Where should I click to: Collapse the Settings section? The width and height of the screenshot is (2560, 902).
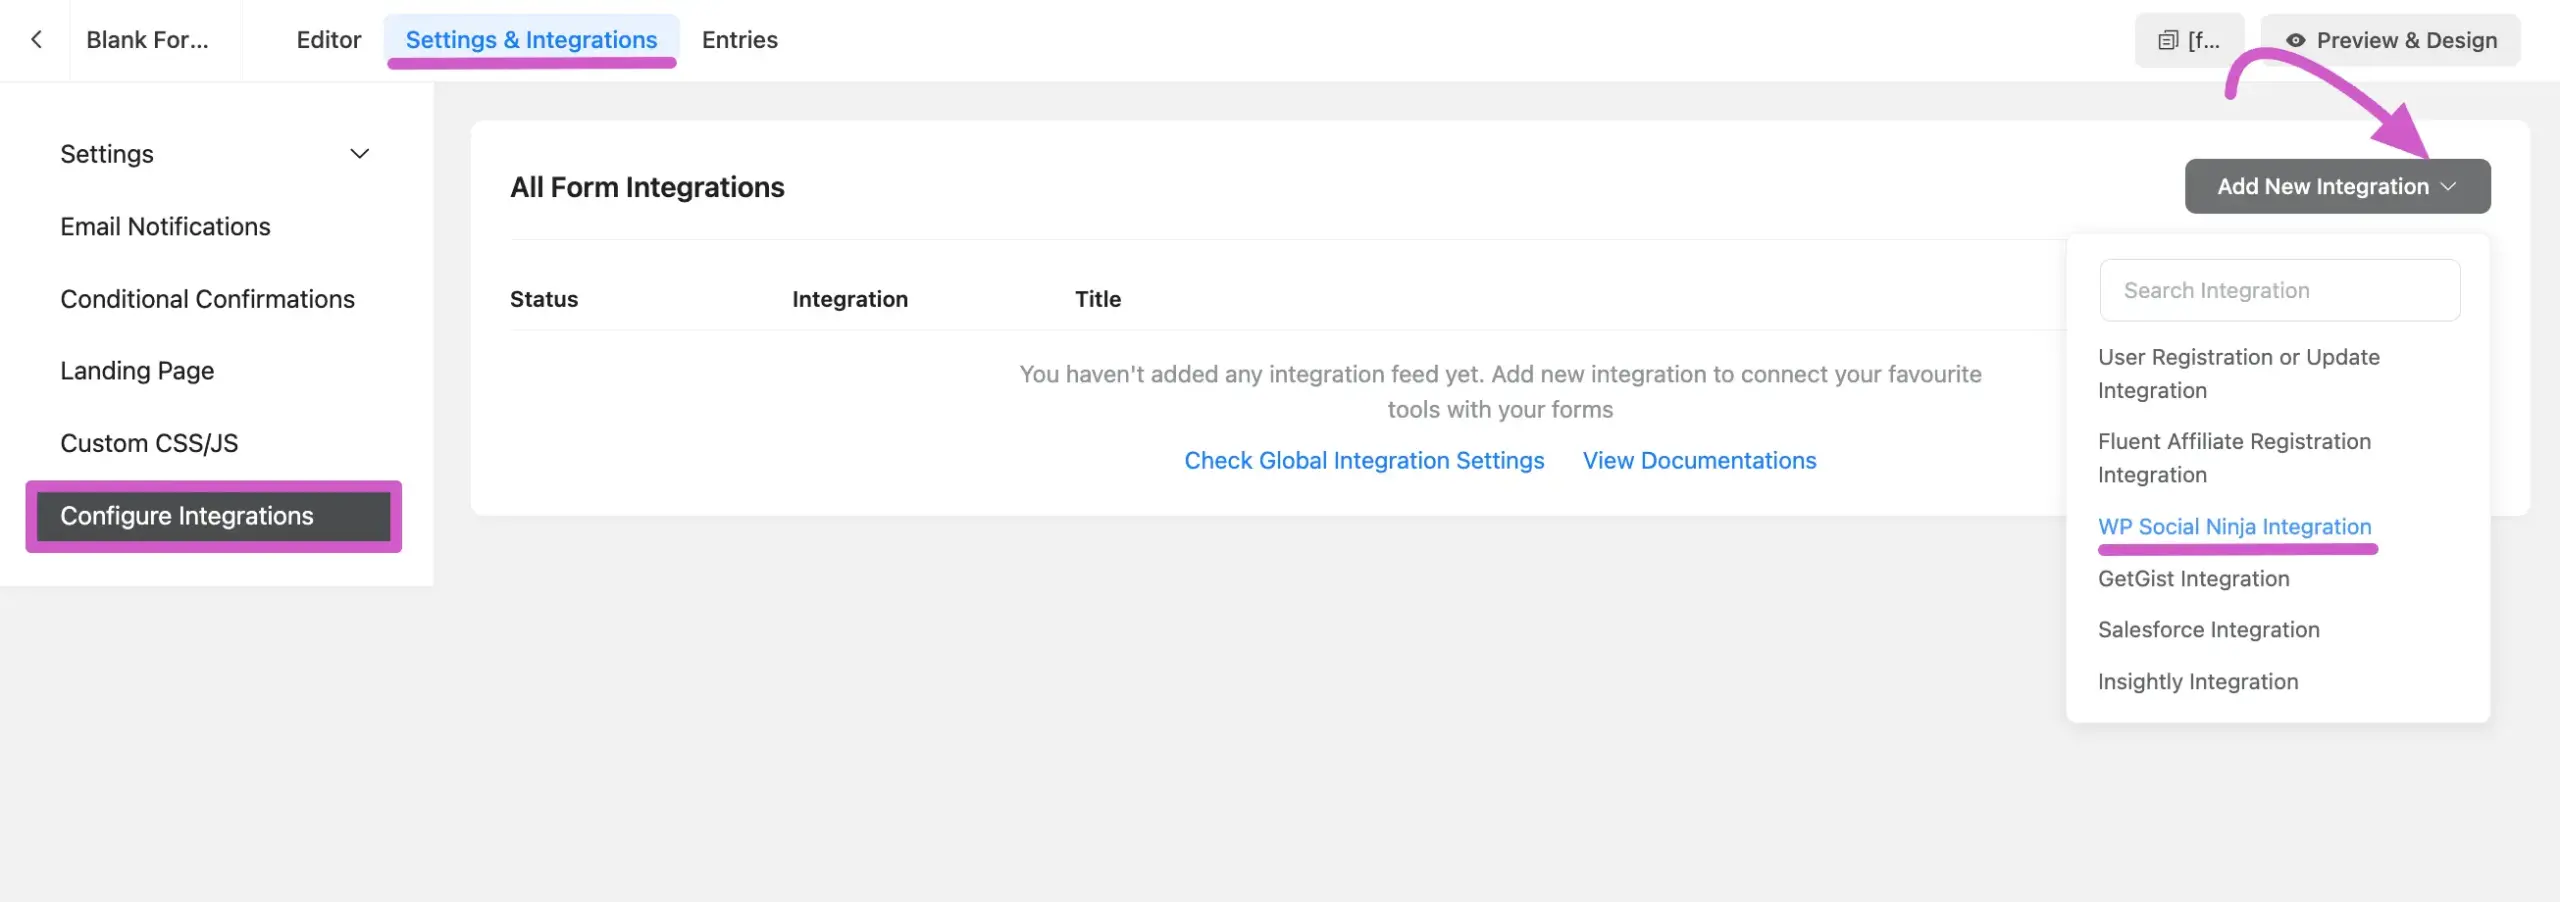[359, 154]
